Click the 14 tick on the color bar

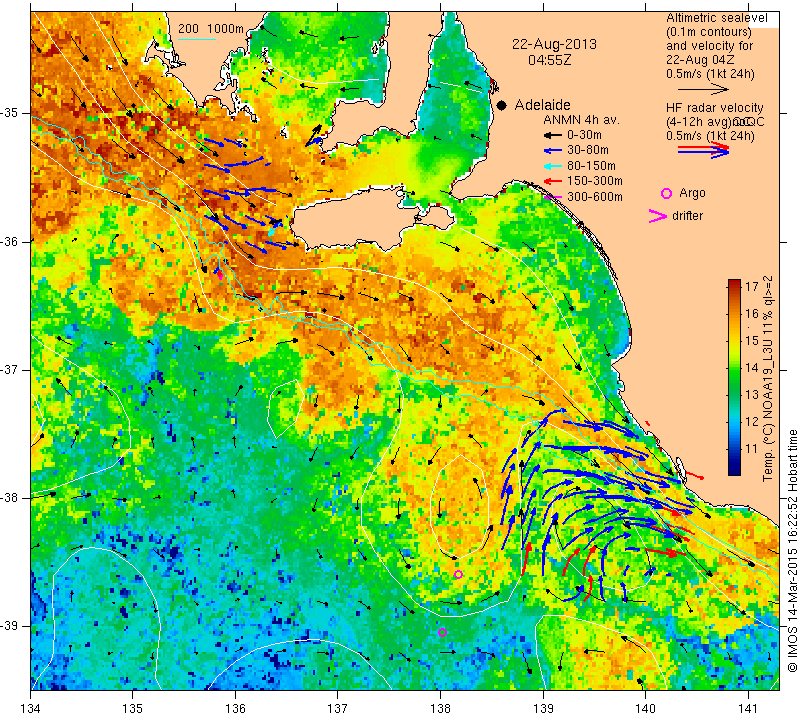751,367
